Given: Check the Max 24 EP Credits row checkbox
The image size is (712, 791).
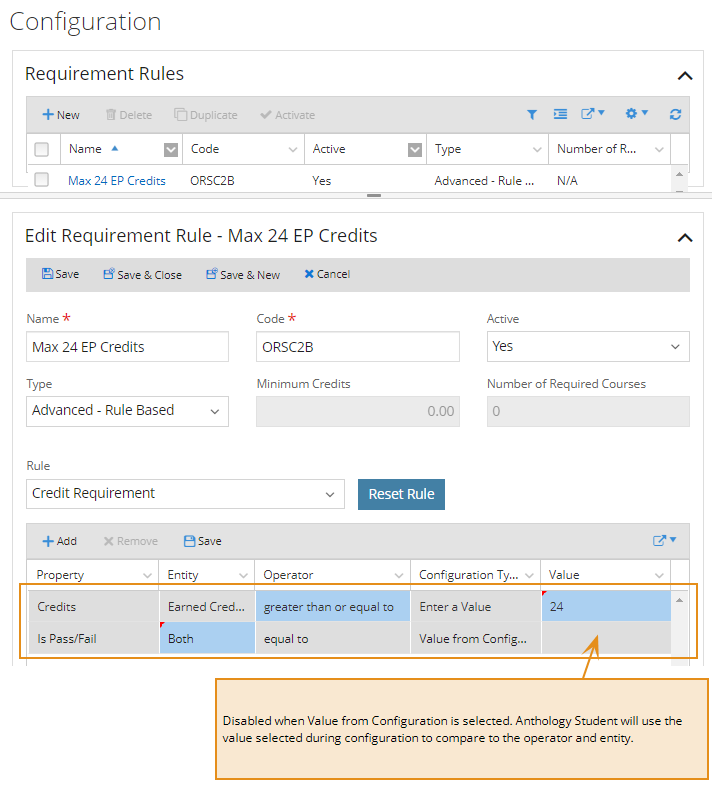Looking at the screenshot, I should point(41,180).
